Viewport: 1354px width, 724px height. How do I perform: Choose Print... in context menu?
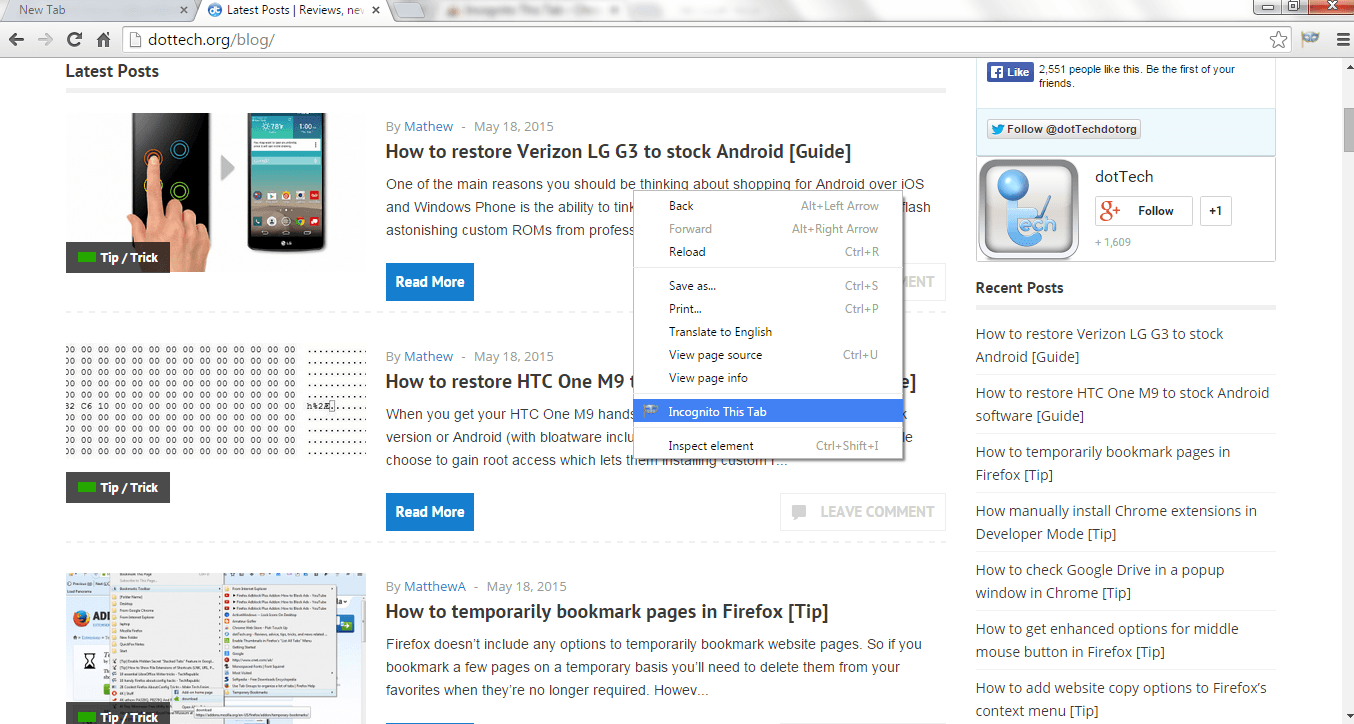pyautogui.click(x=768, y=309)
